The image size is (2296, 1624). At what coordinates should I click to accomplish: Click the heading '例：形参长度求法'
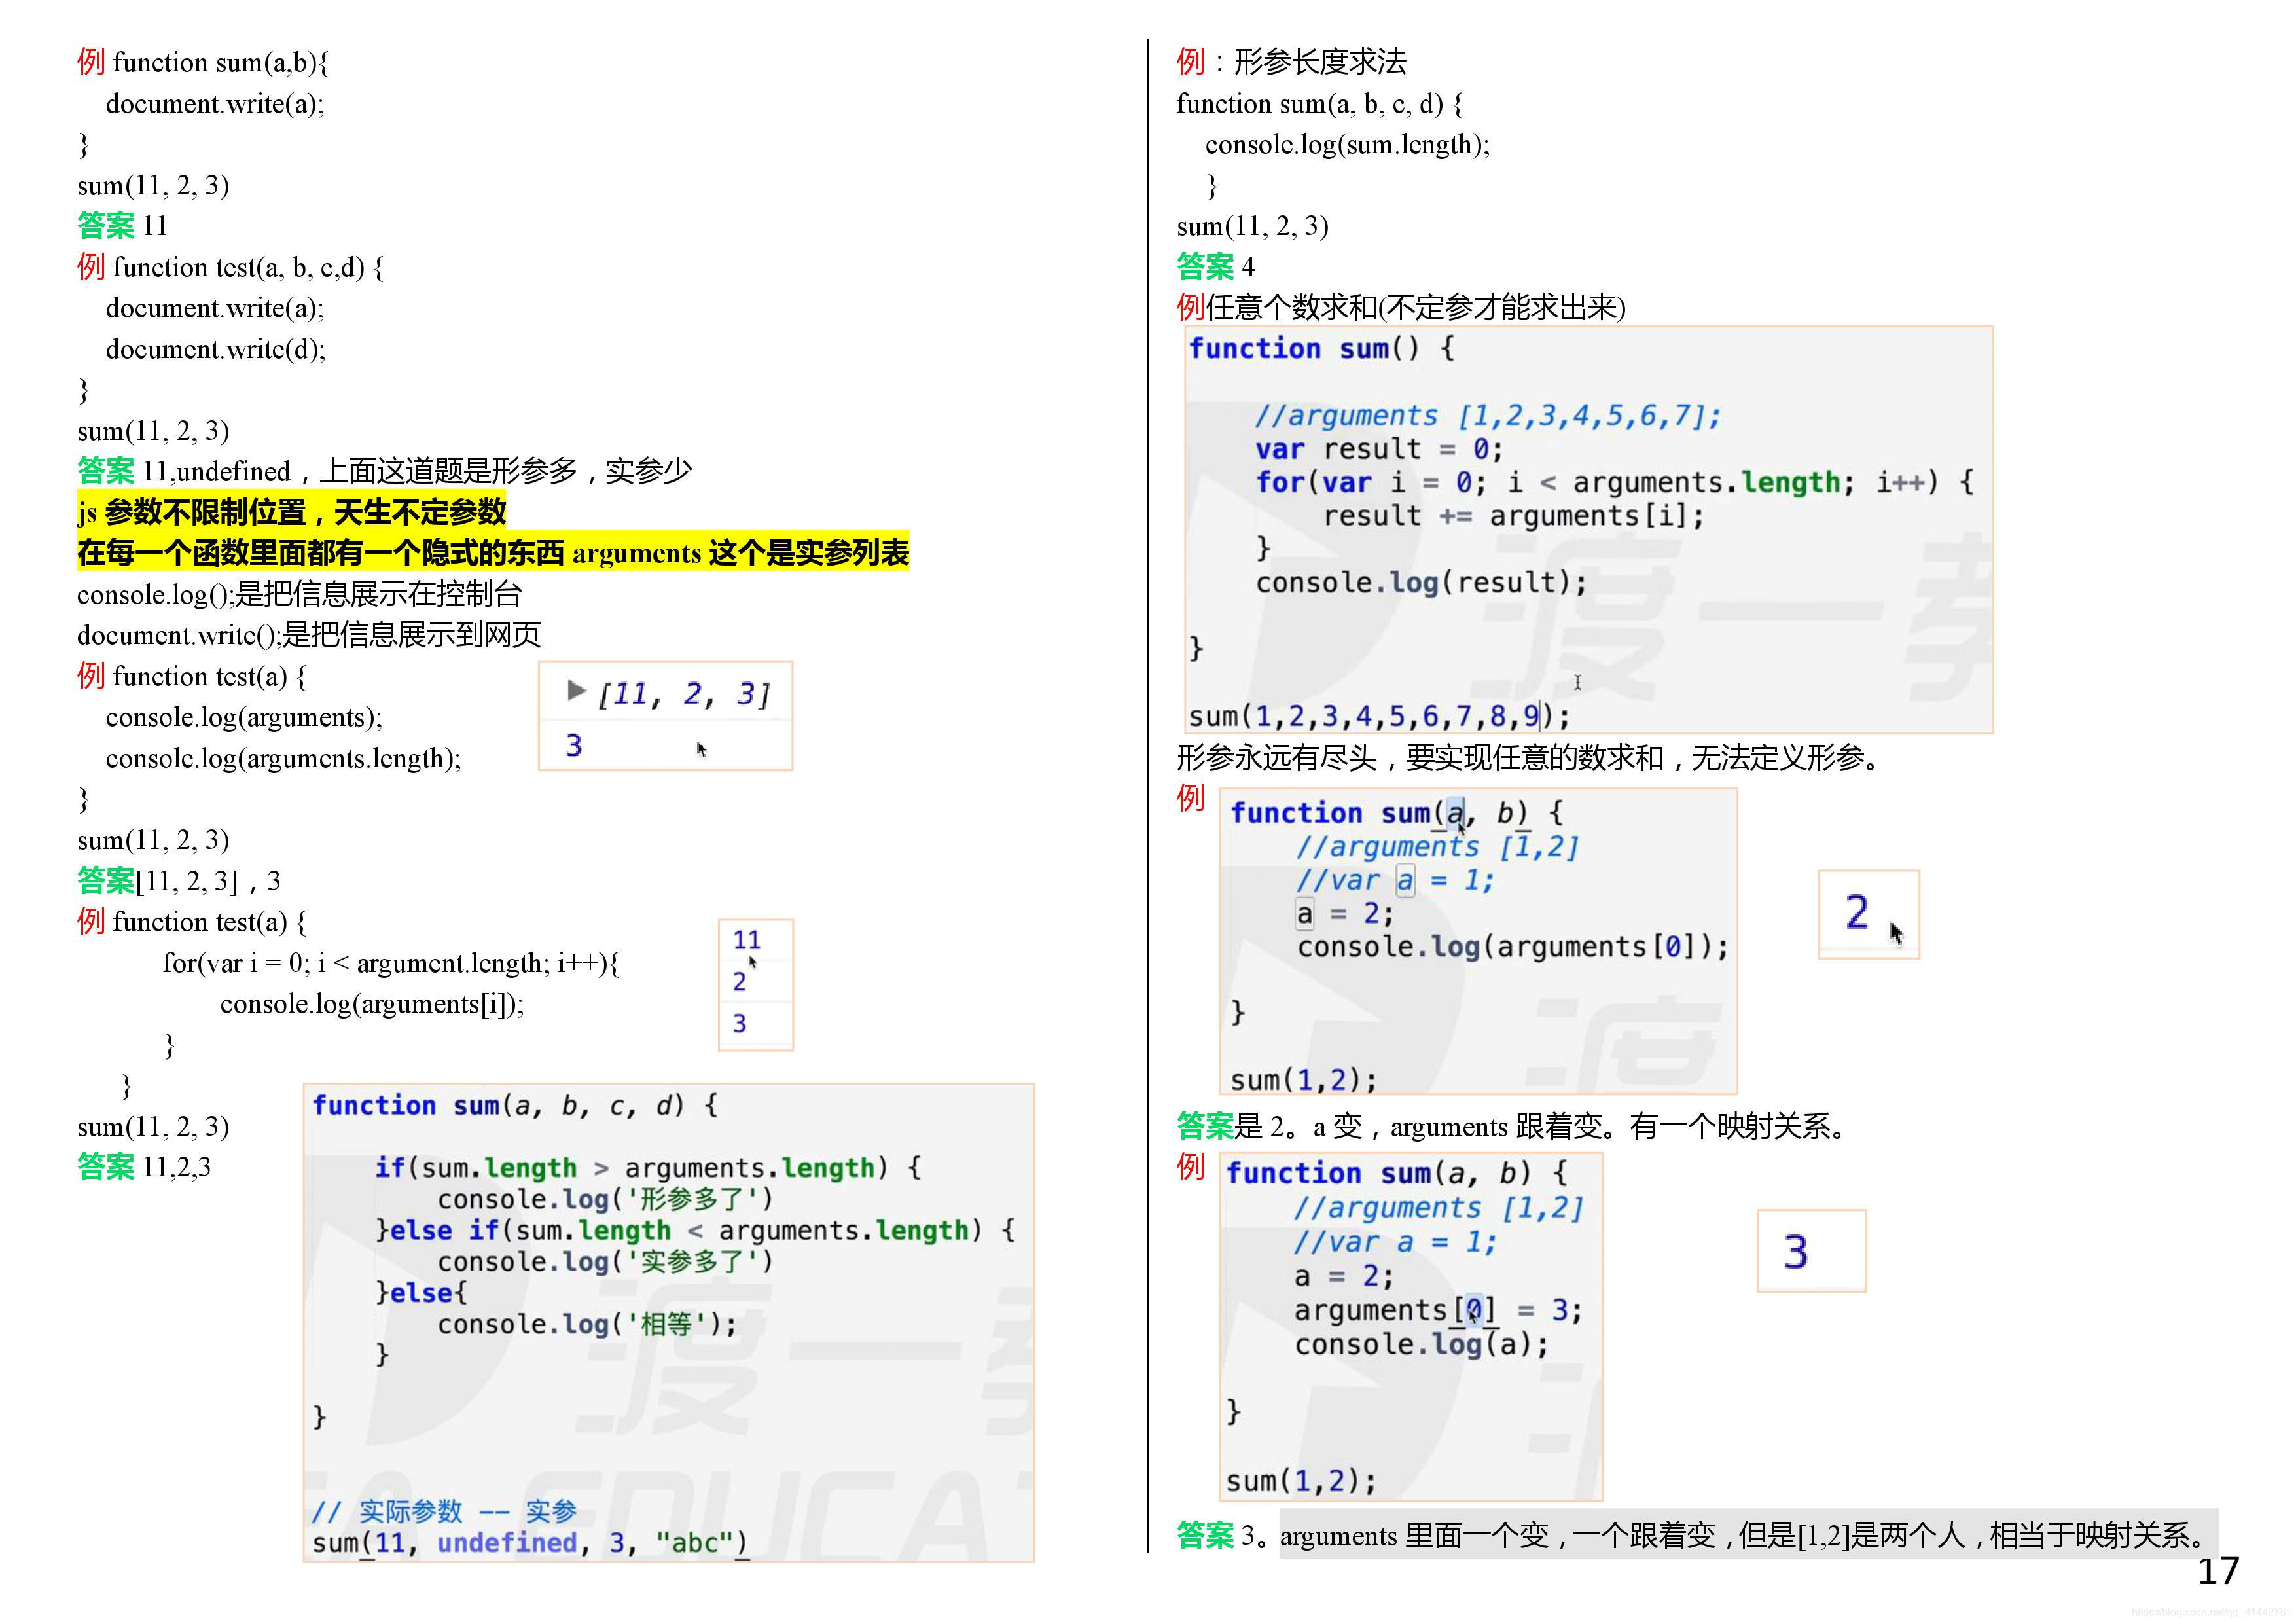(1291, 62)
